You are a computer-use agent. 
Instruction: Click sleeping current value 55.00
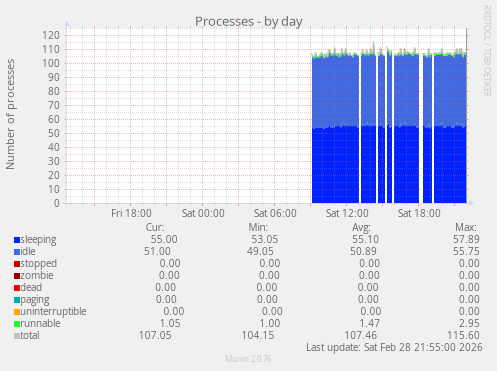click(x=164, y=239)
